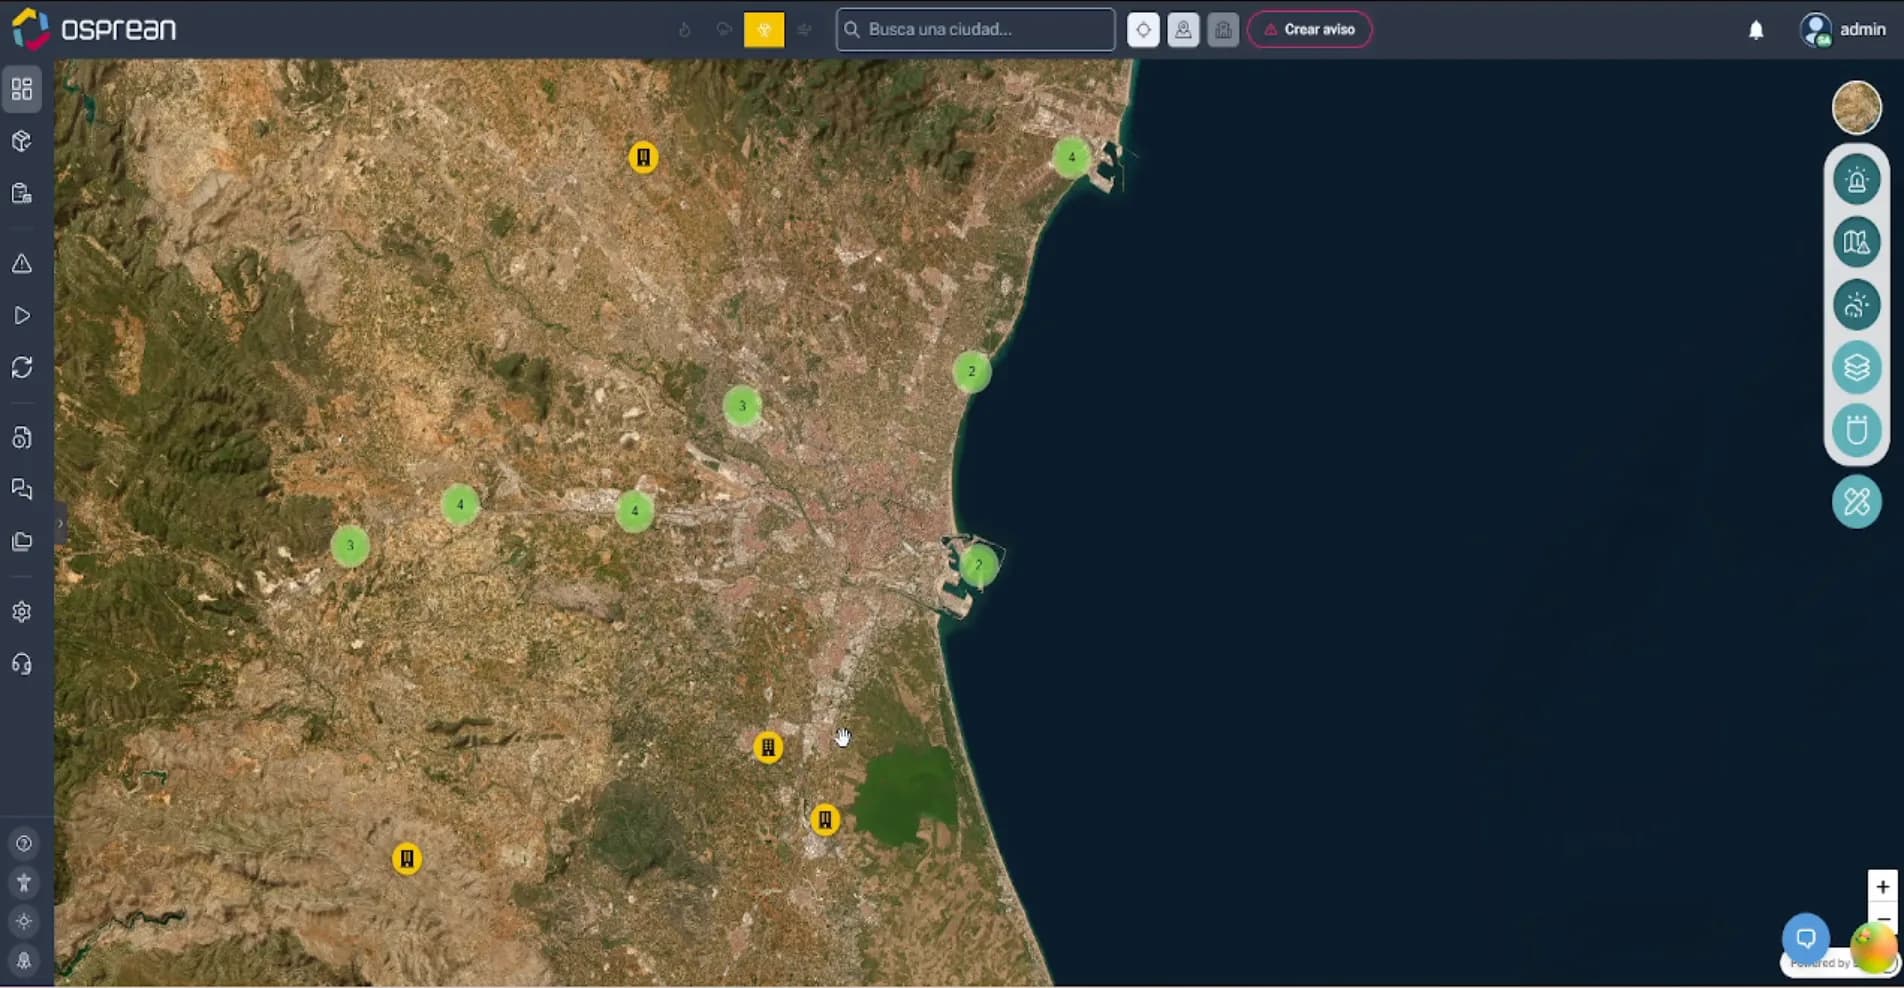Open the bottom-most badge icon in the left sidebar
Image resolution: width=1904 pixels, height=988 pixels.
coord(24,960)
